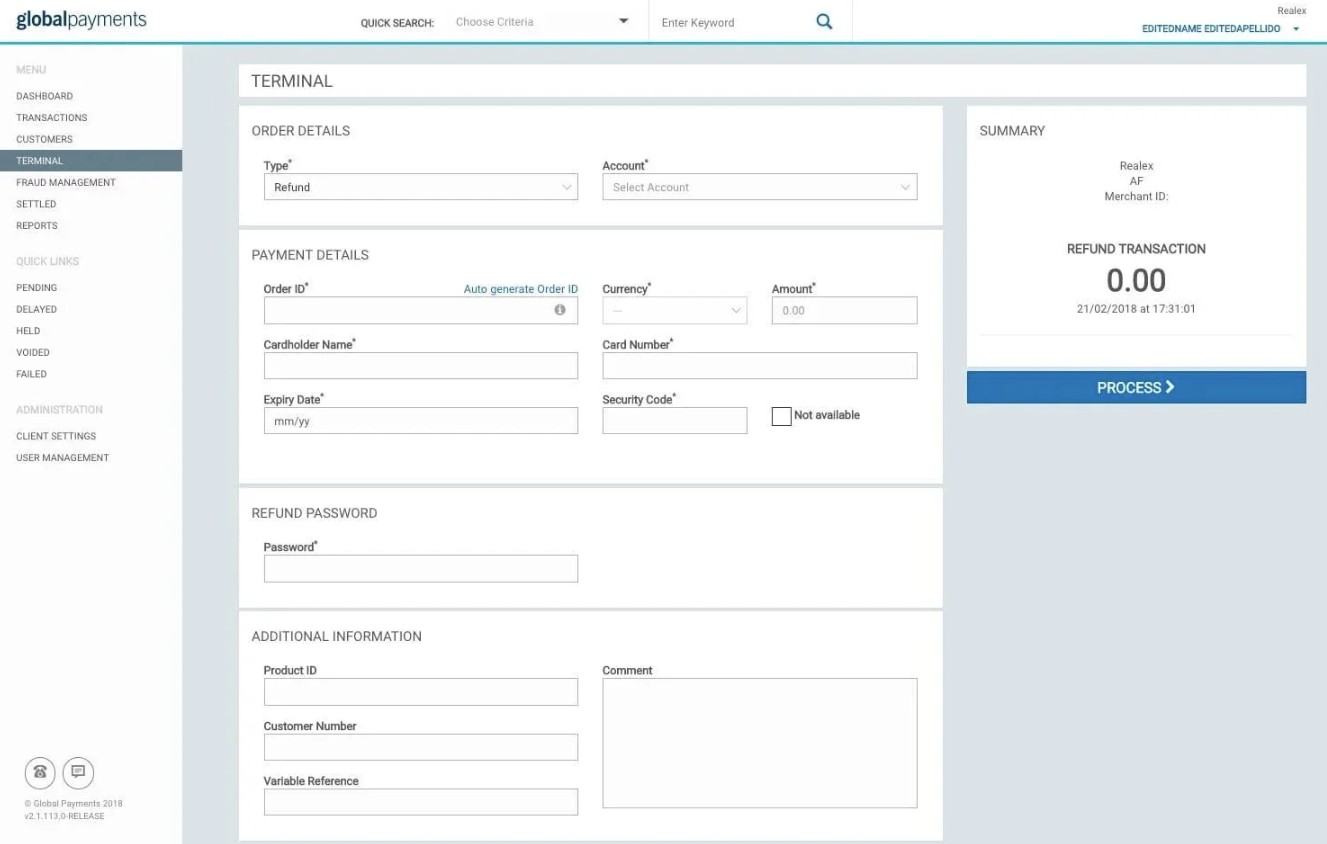1327x844 pixels.
Task: Select Pending under Quick Links
Action: point(37,288)
